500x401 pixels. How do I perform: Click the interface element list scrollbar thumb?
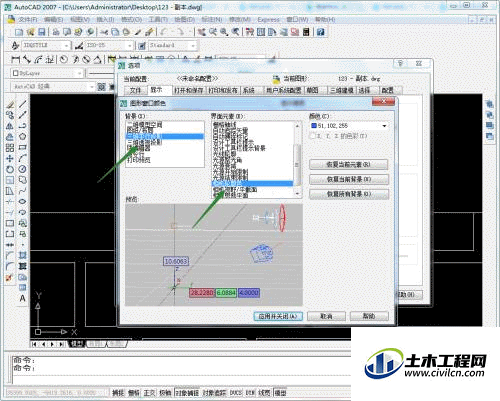297,165
